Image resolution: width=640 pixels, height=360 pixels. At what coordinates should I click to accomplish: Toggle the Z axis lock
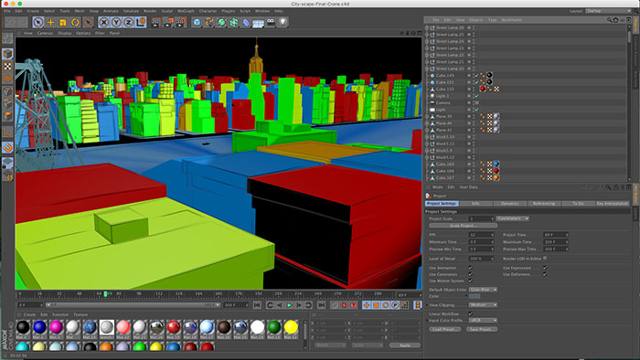[128, 22]
